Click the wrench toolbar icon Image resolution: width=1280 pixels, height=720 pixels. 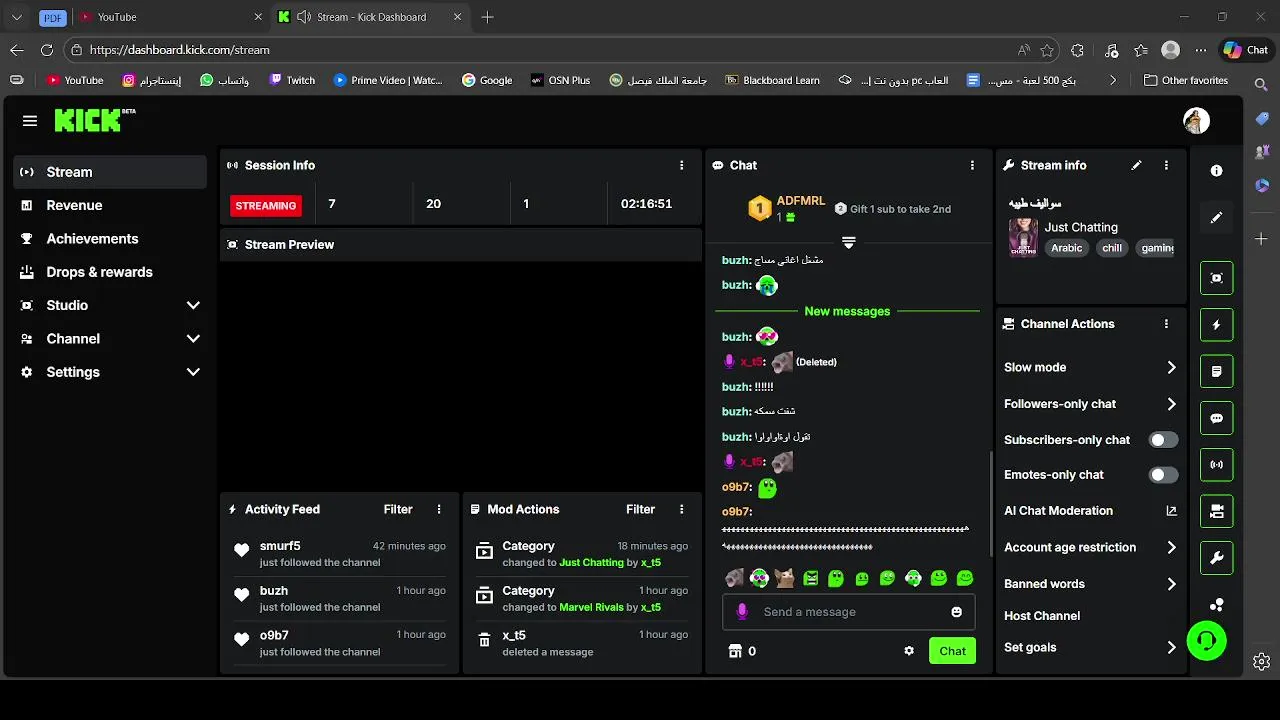point(1217,558)
